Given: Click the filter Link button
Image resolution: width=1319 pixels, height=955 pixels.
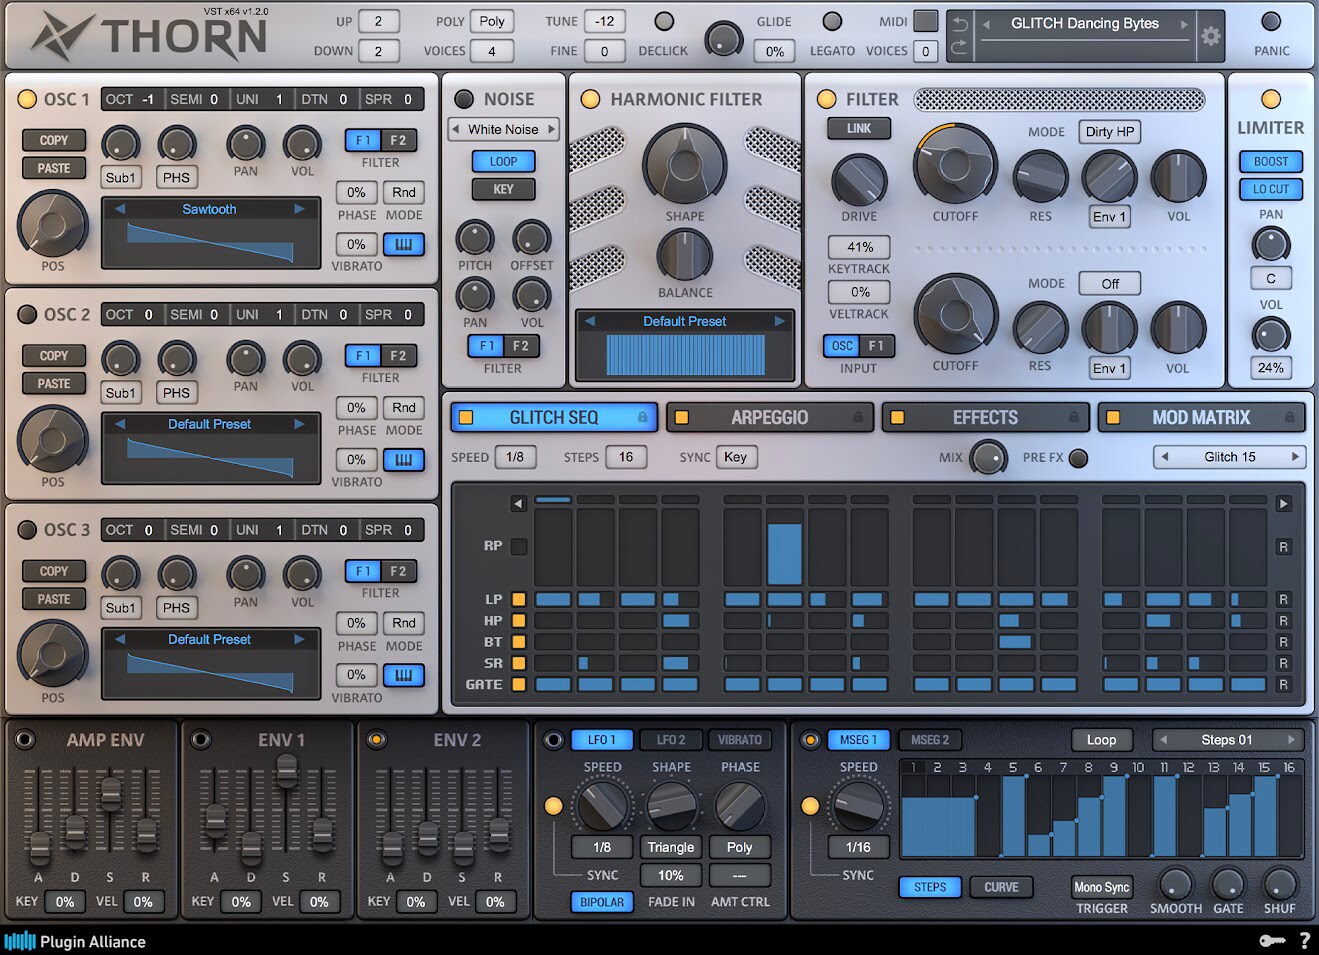Looking at the screenshot, I should [859, 129].
